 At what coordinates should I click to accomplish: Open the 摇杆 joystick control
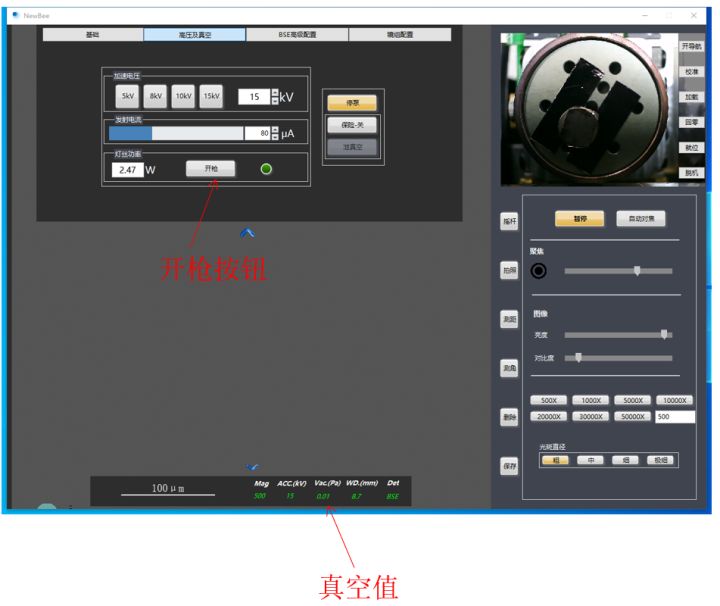click(510, 222)
